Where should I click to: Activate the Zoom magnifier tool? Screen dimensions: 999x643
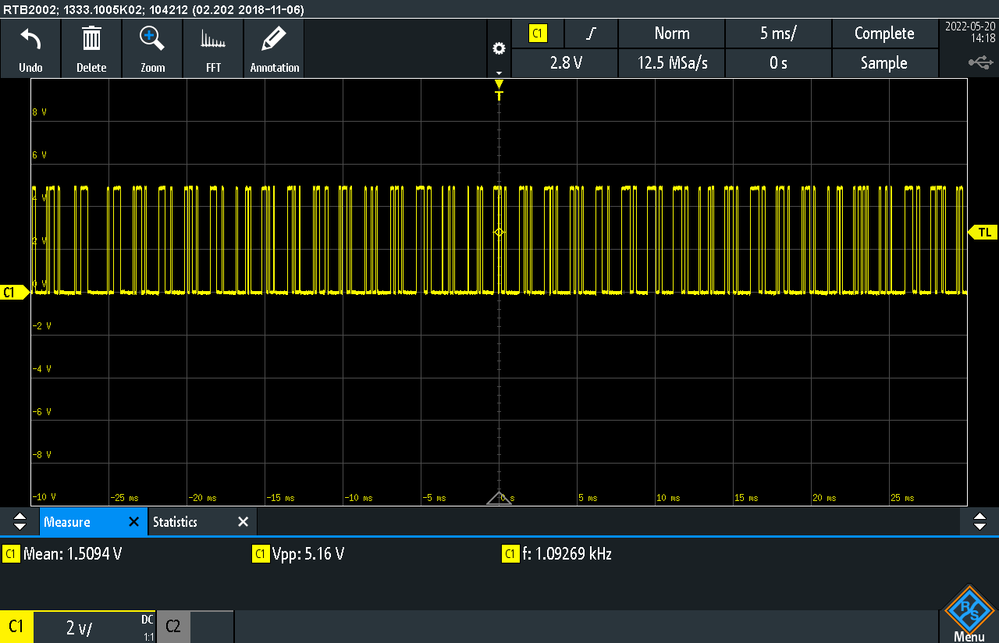[x=152, y=49]
